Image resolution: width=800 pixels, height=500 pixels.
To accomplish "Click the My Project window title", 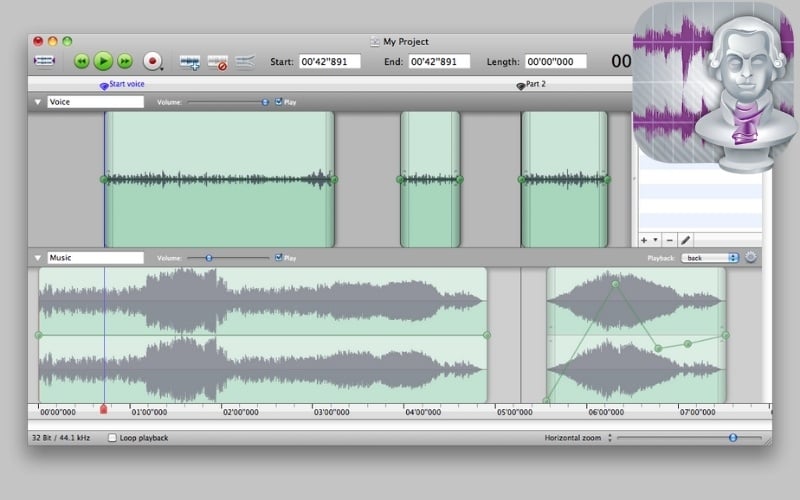I will coord(406,42).
